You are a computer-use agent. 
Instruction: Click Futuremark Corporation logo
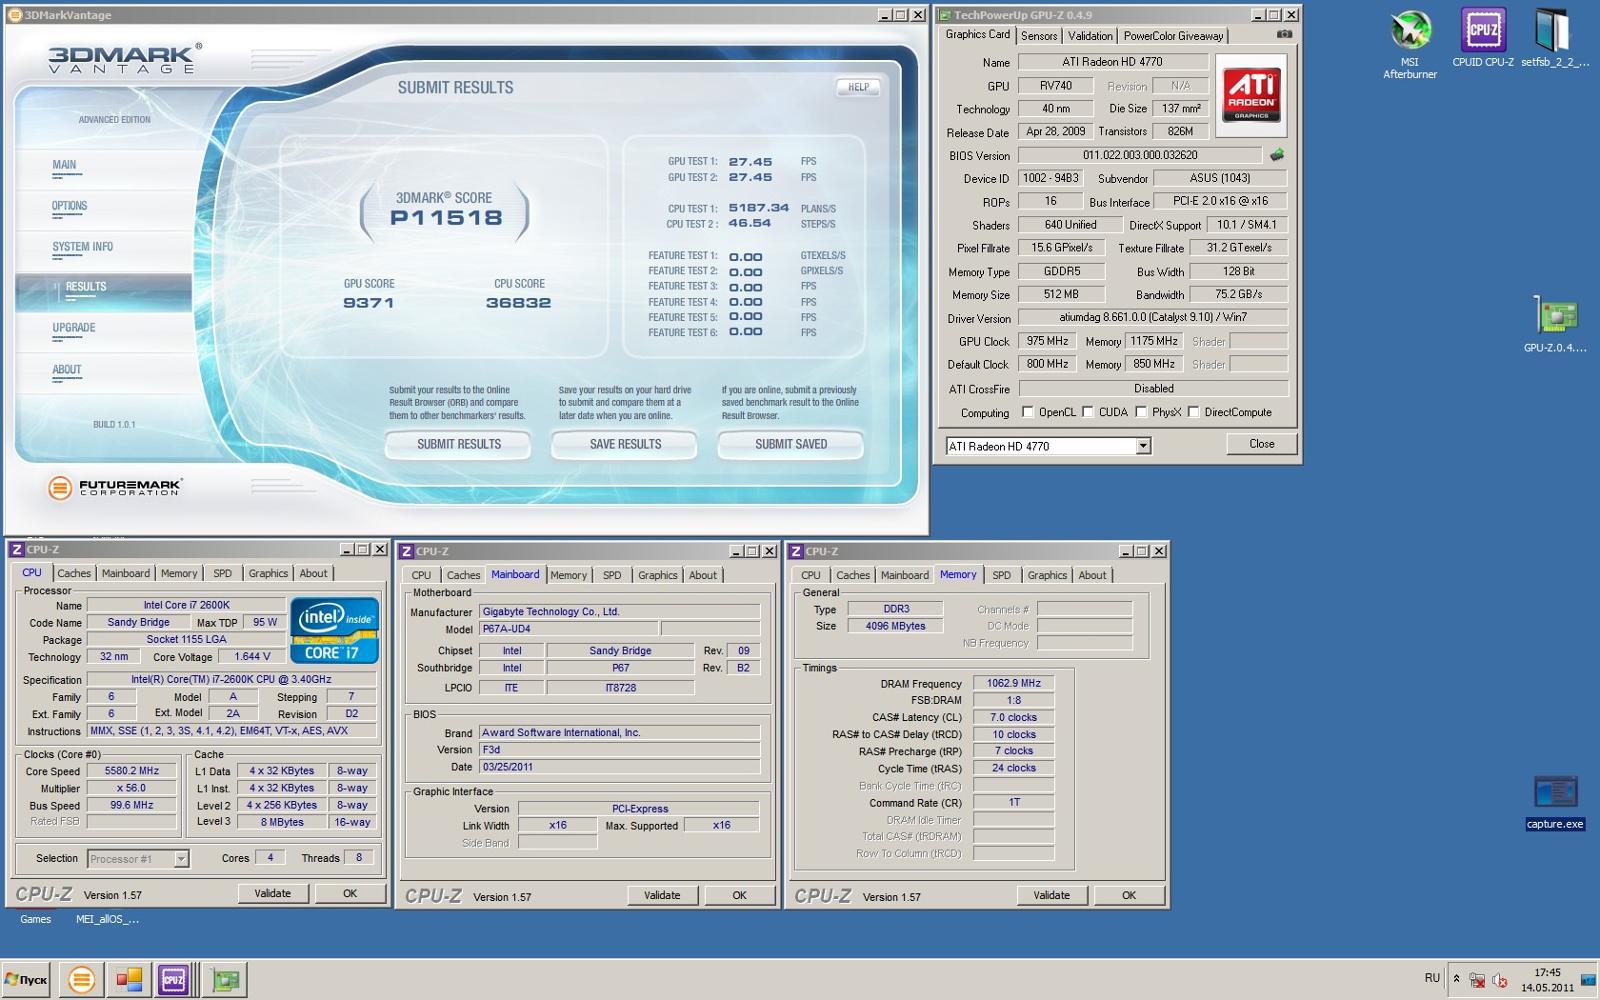coord(115,487)
